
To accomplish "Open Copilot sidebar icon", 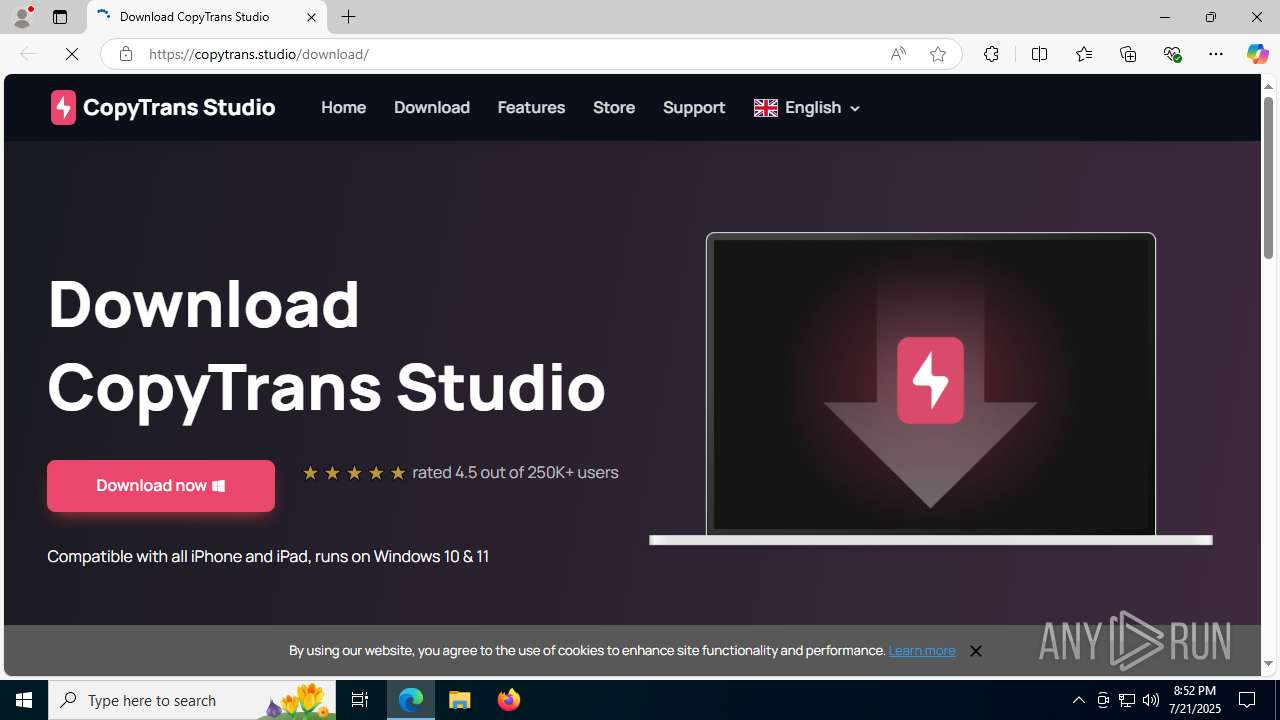I will tap(1257, 54).
